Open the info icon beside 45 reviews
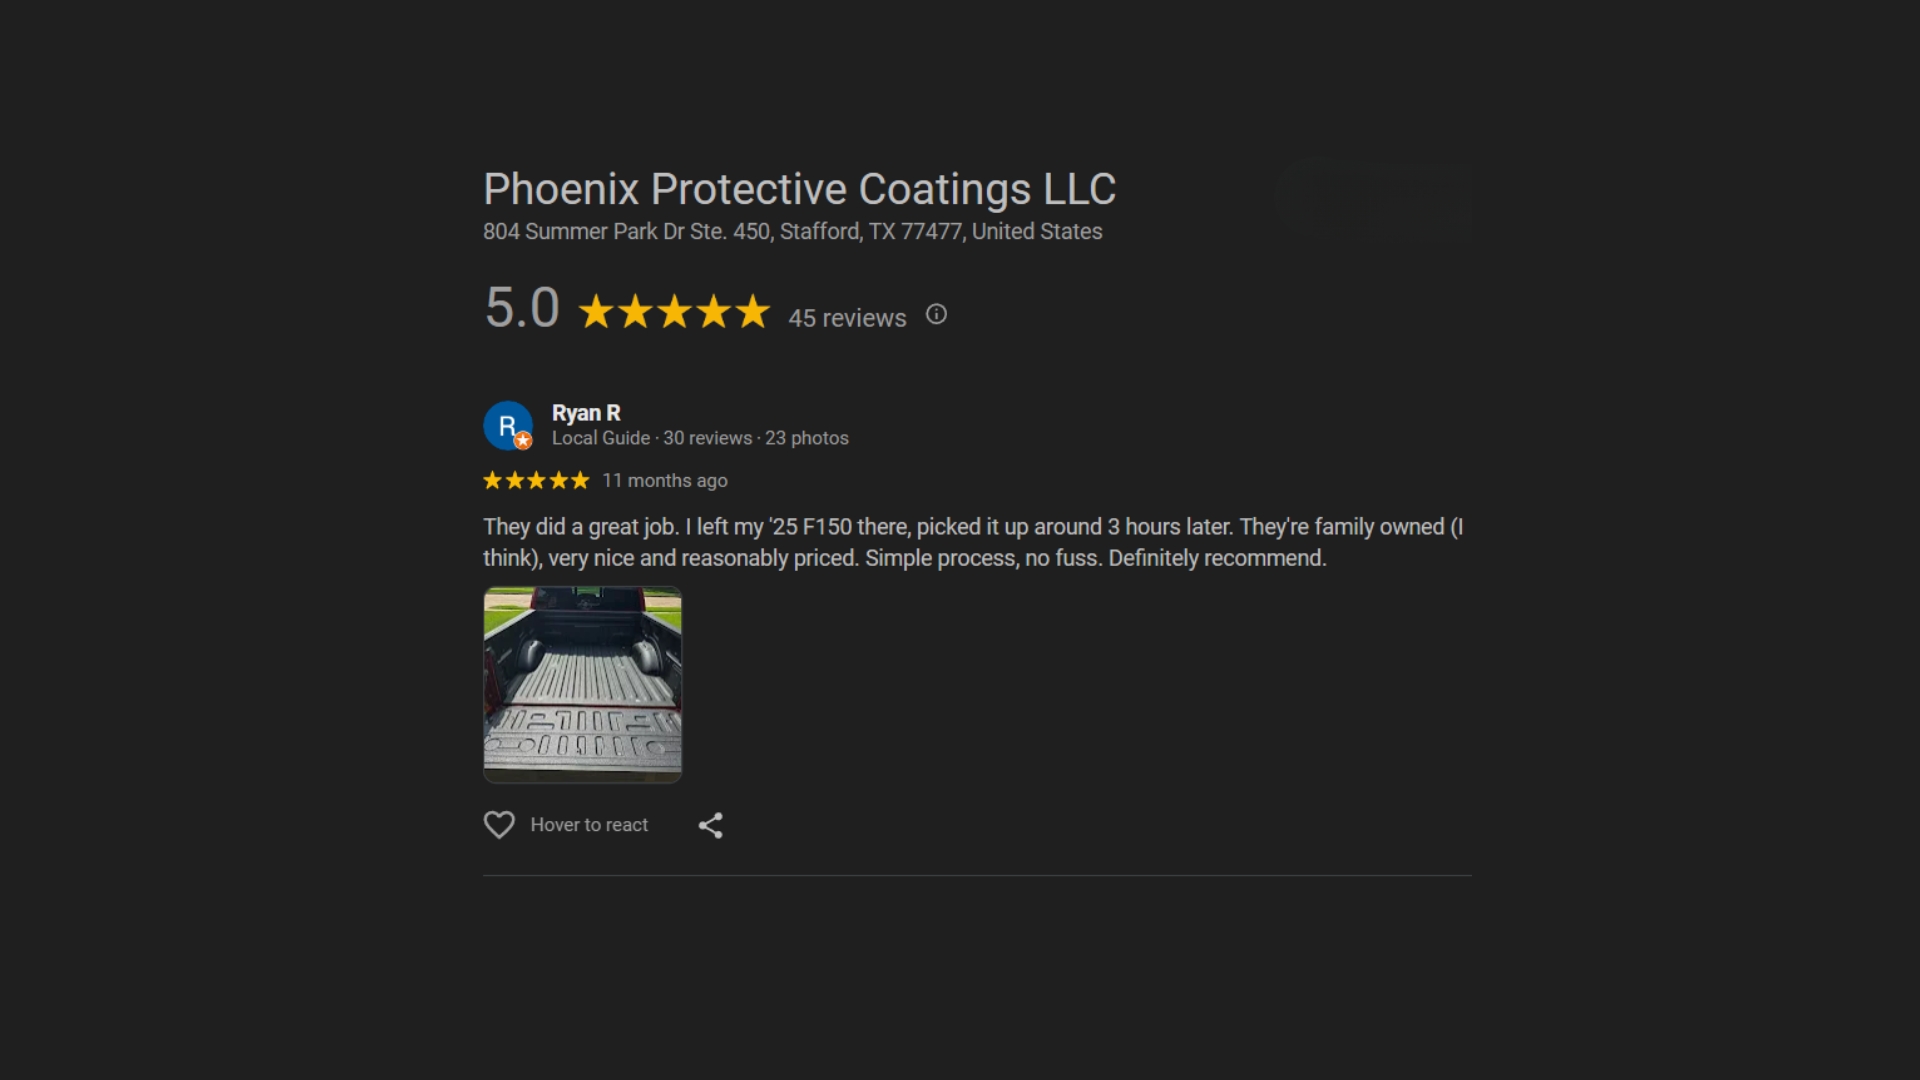The height and width of the screenshot is (1080, 1920). click(936, 315)
